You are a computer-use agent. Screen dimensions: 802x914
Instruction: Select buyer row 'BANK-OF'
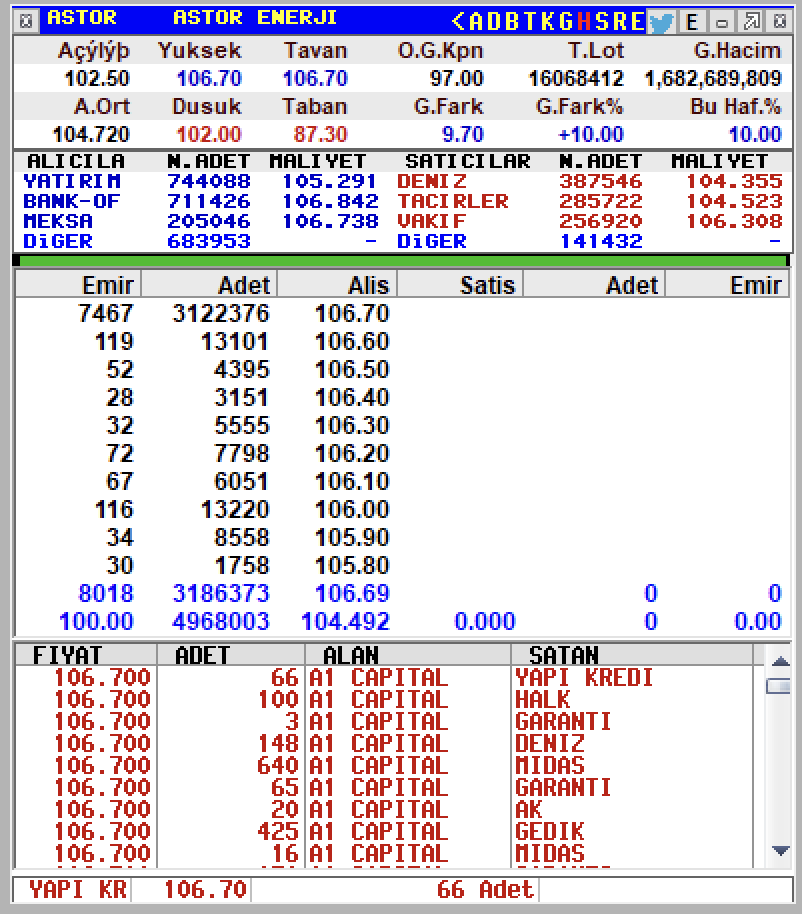tap(201, 201)
